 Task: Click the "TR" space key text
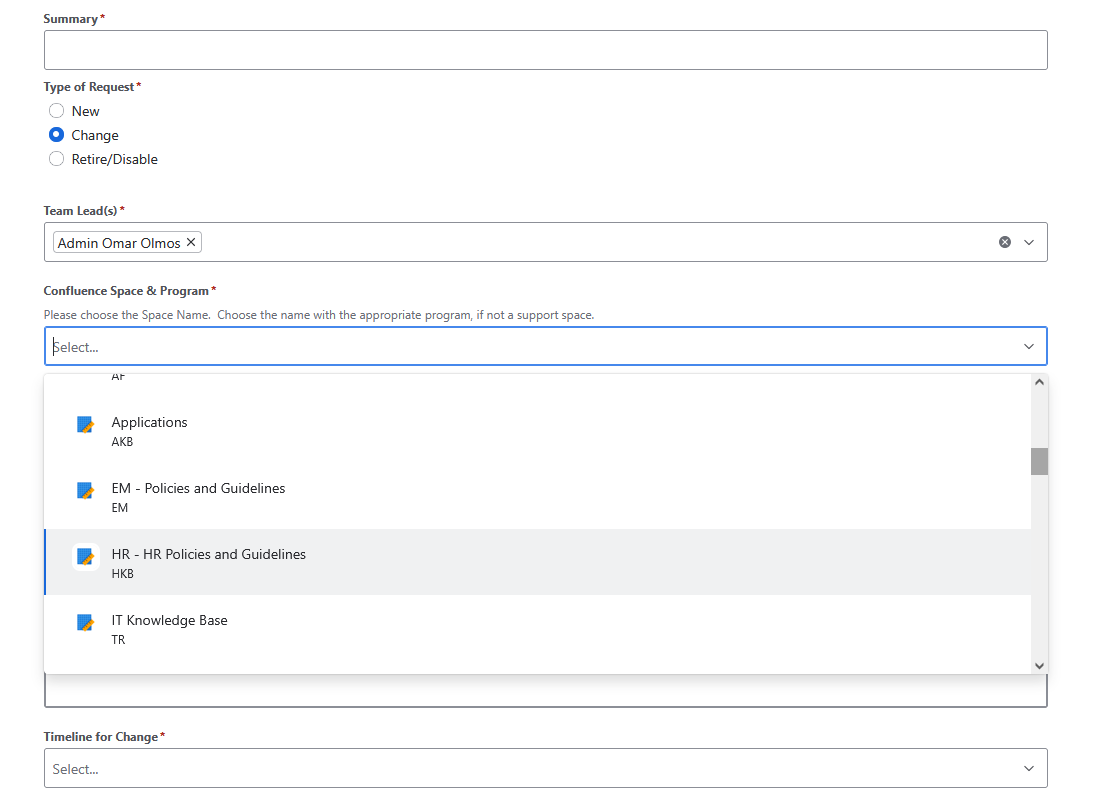[x=118, y=640]
